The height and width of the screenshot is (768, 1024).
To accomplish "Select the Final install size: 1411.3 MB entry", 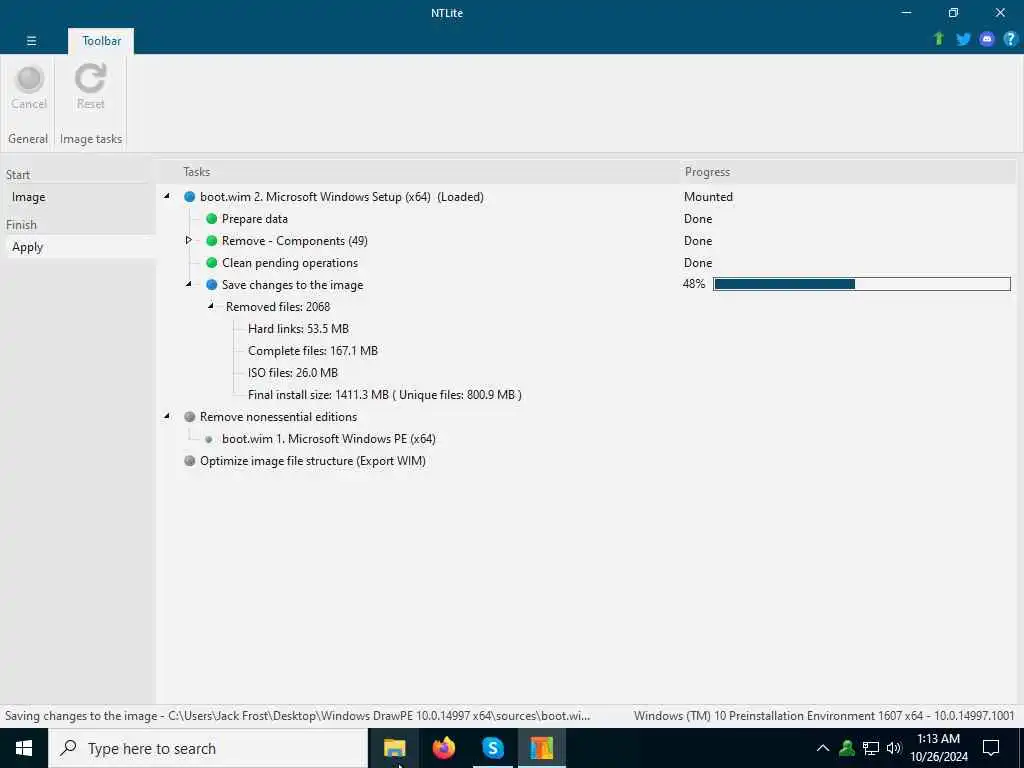I will 385,394.
